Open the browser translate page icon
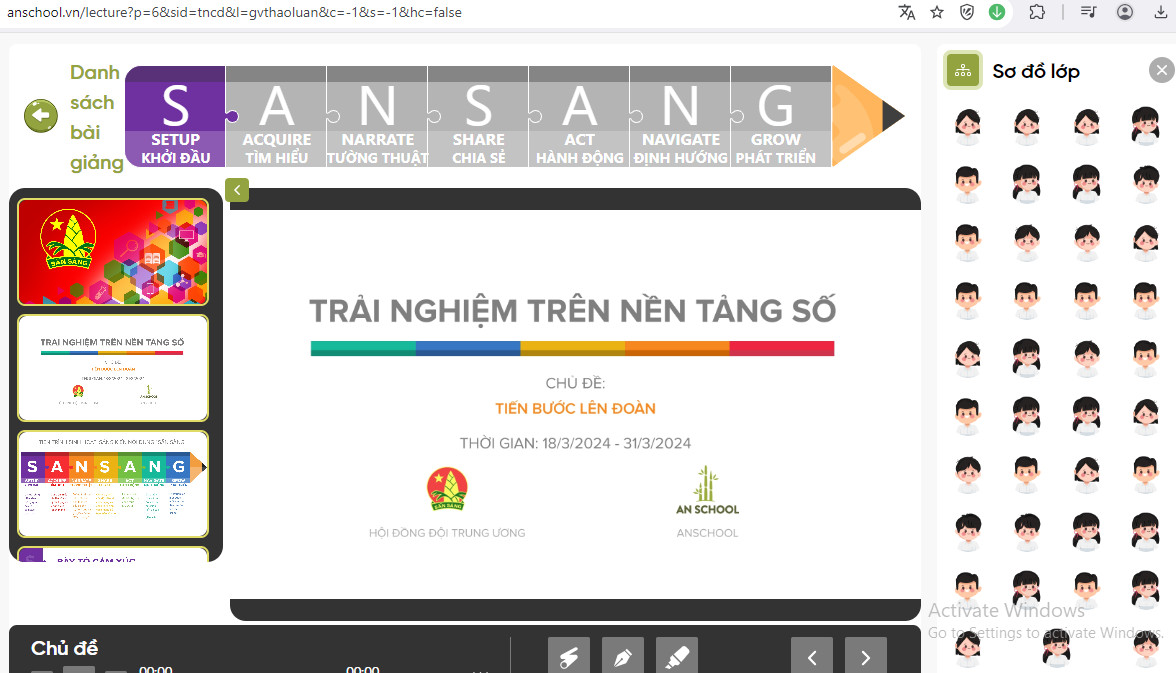1176x673 pixels. [907, 12]
